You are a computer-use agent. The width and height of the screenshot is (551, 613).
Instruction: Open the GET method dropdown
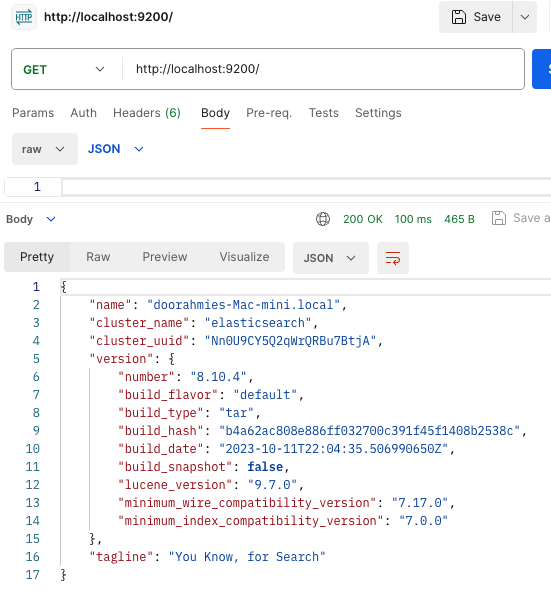point(64,70)
